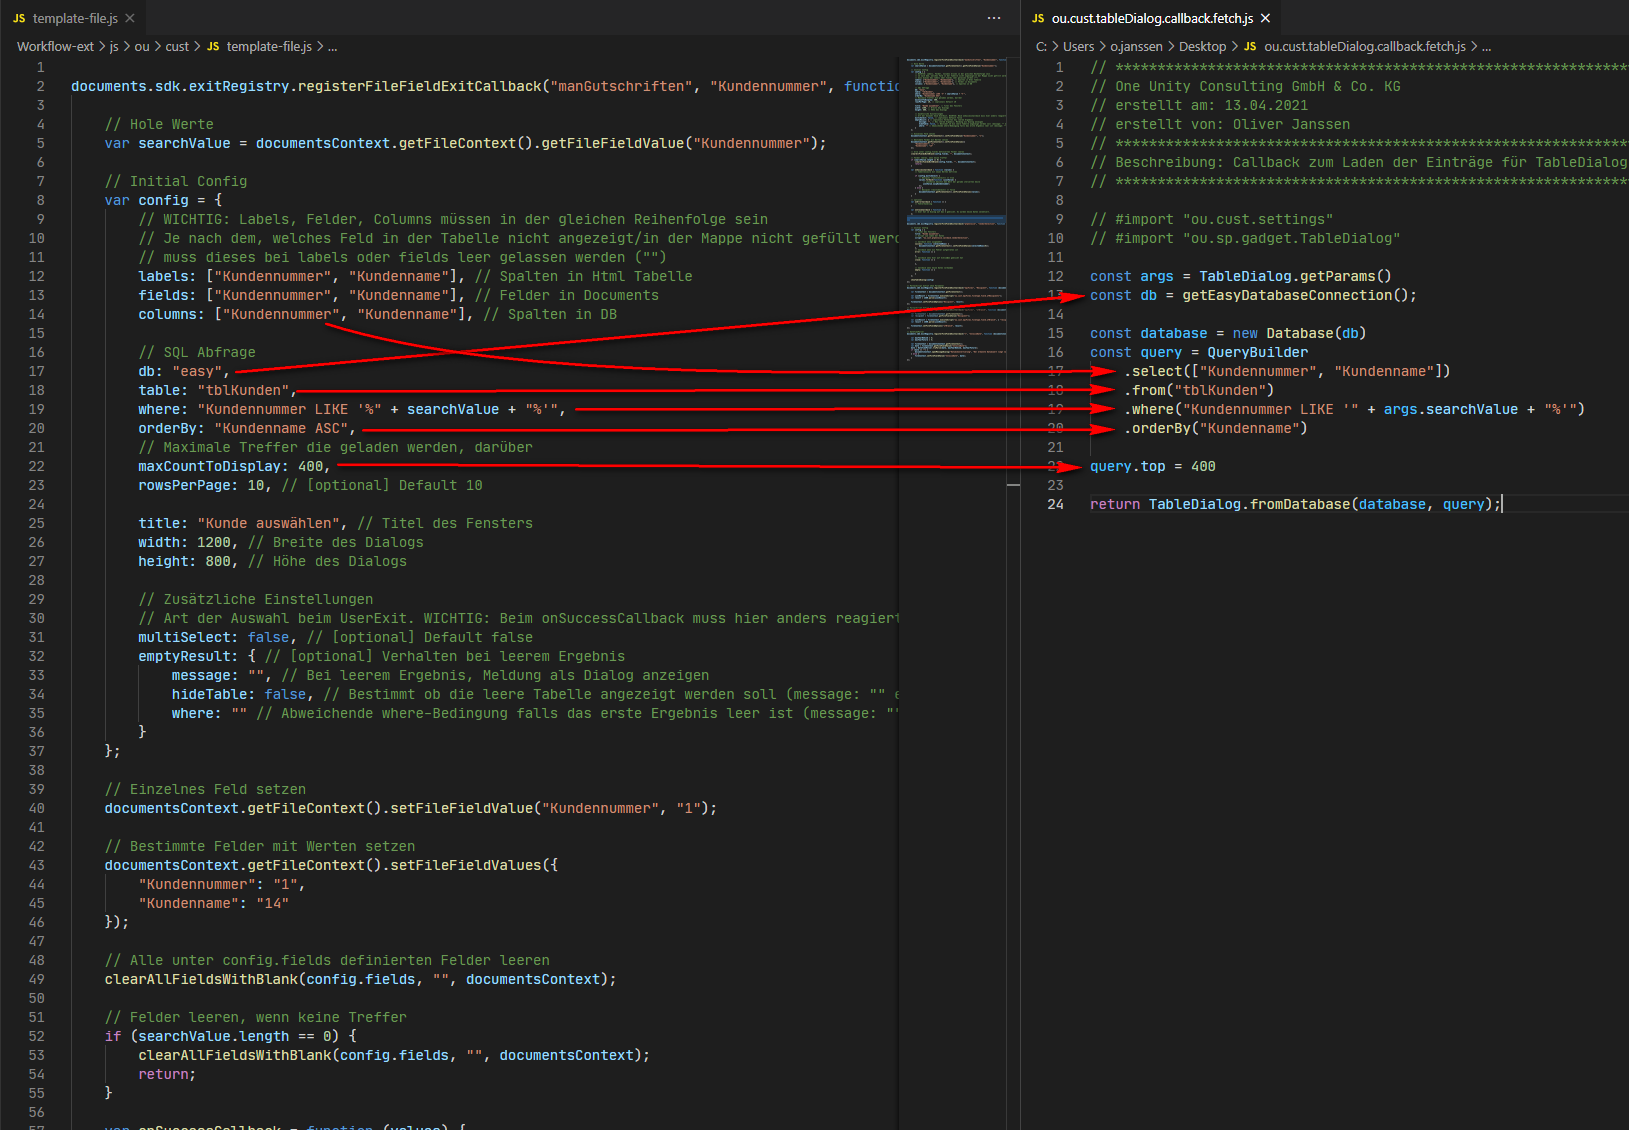This screenshot has height=1130, width=1629.
Task: Click the "Kunde auswählen" title string
Action: 268,523
